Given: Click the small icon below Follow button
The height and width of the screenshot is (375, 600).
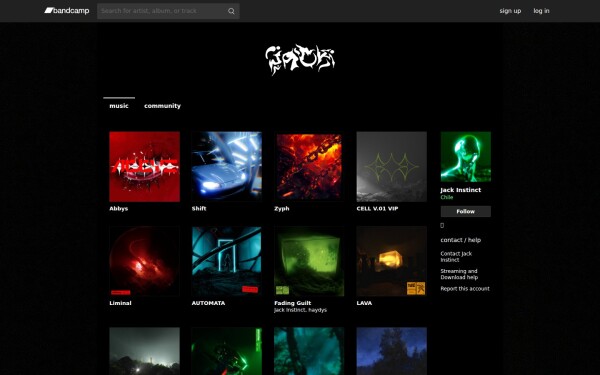Looking at the screenshot, I should coord(442,225).
